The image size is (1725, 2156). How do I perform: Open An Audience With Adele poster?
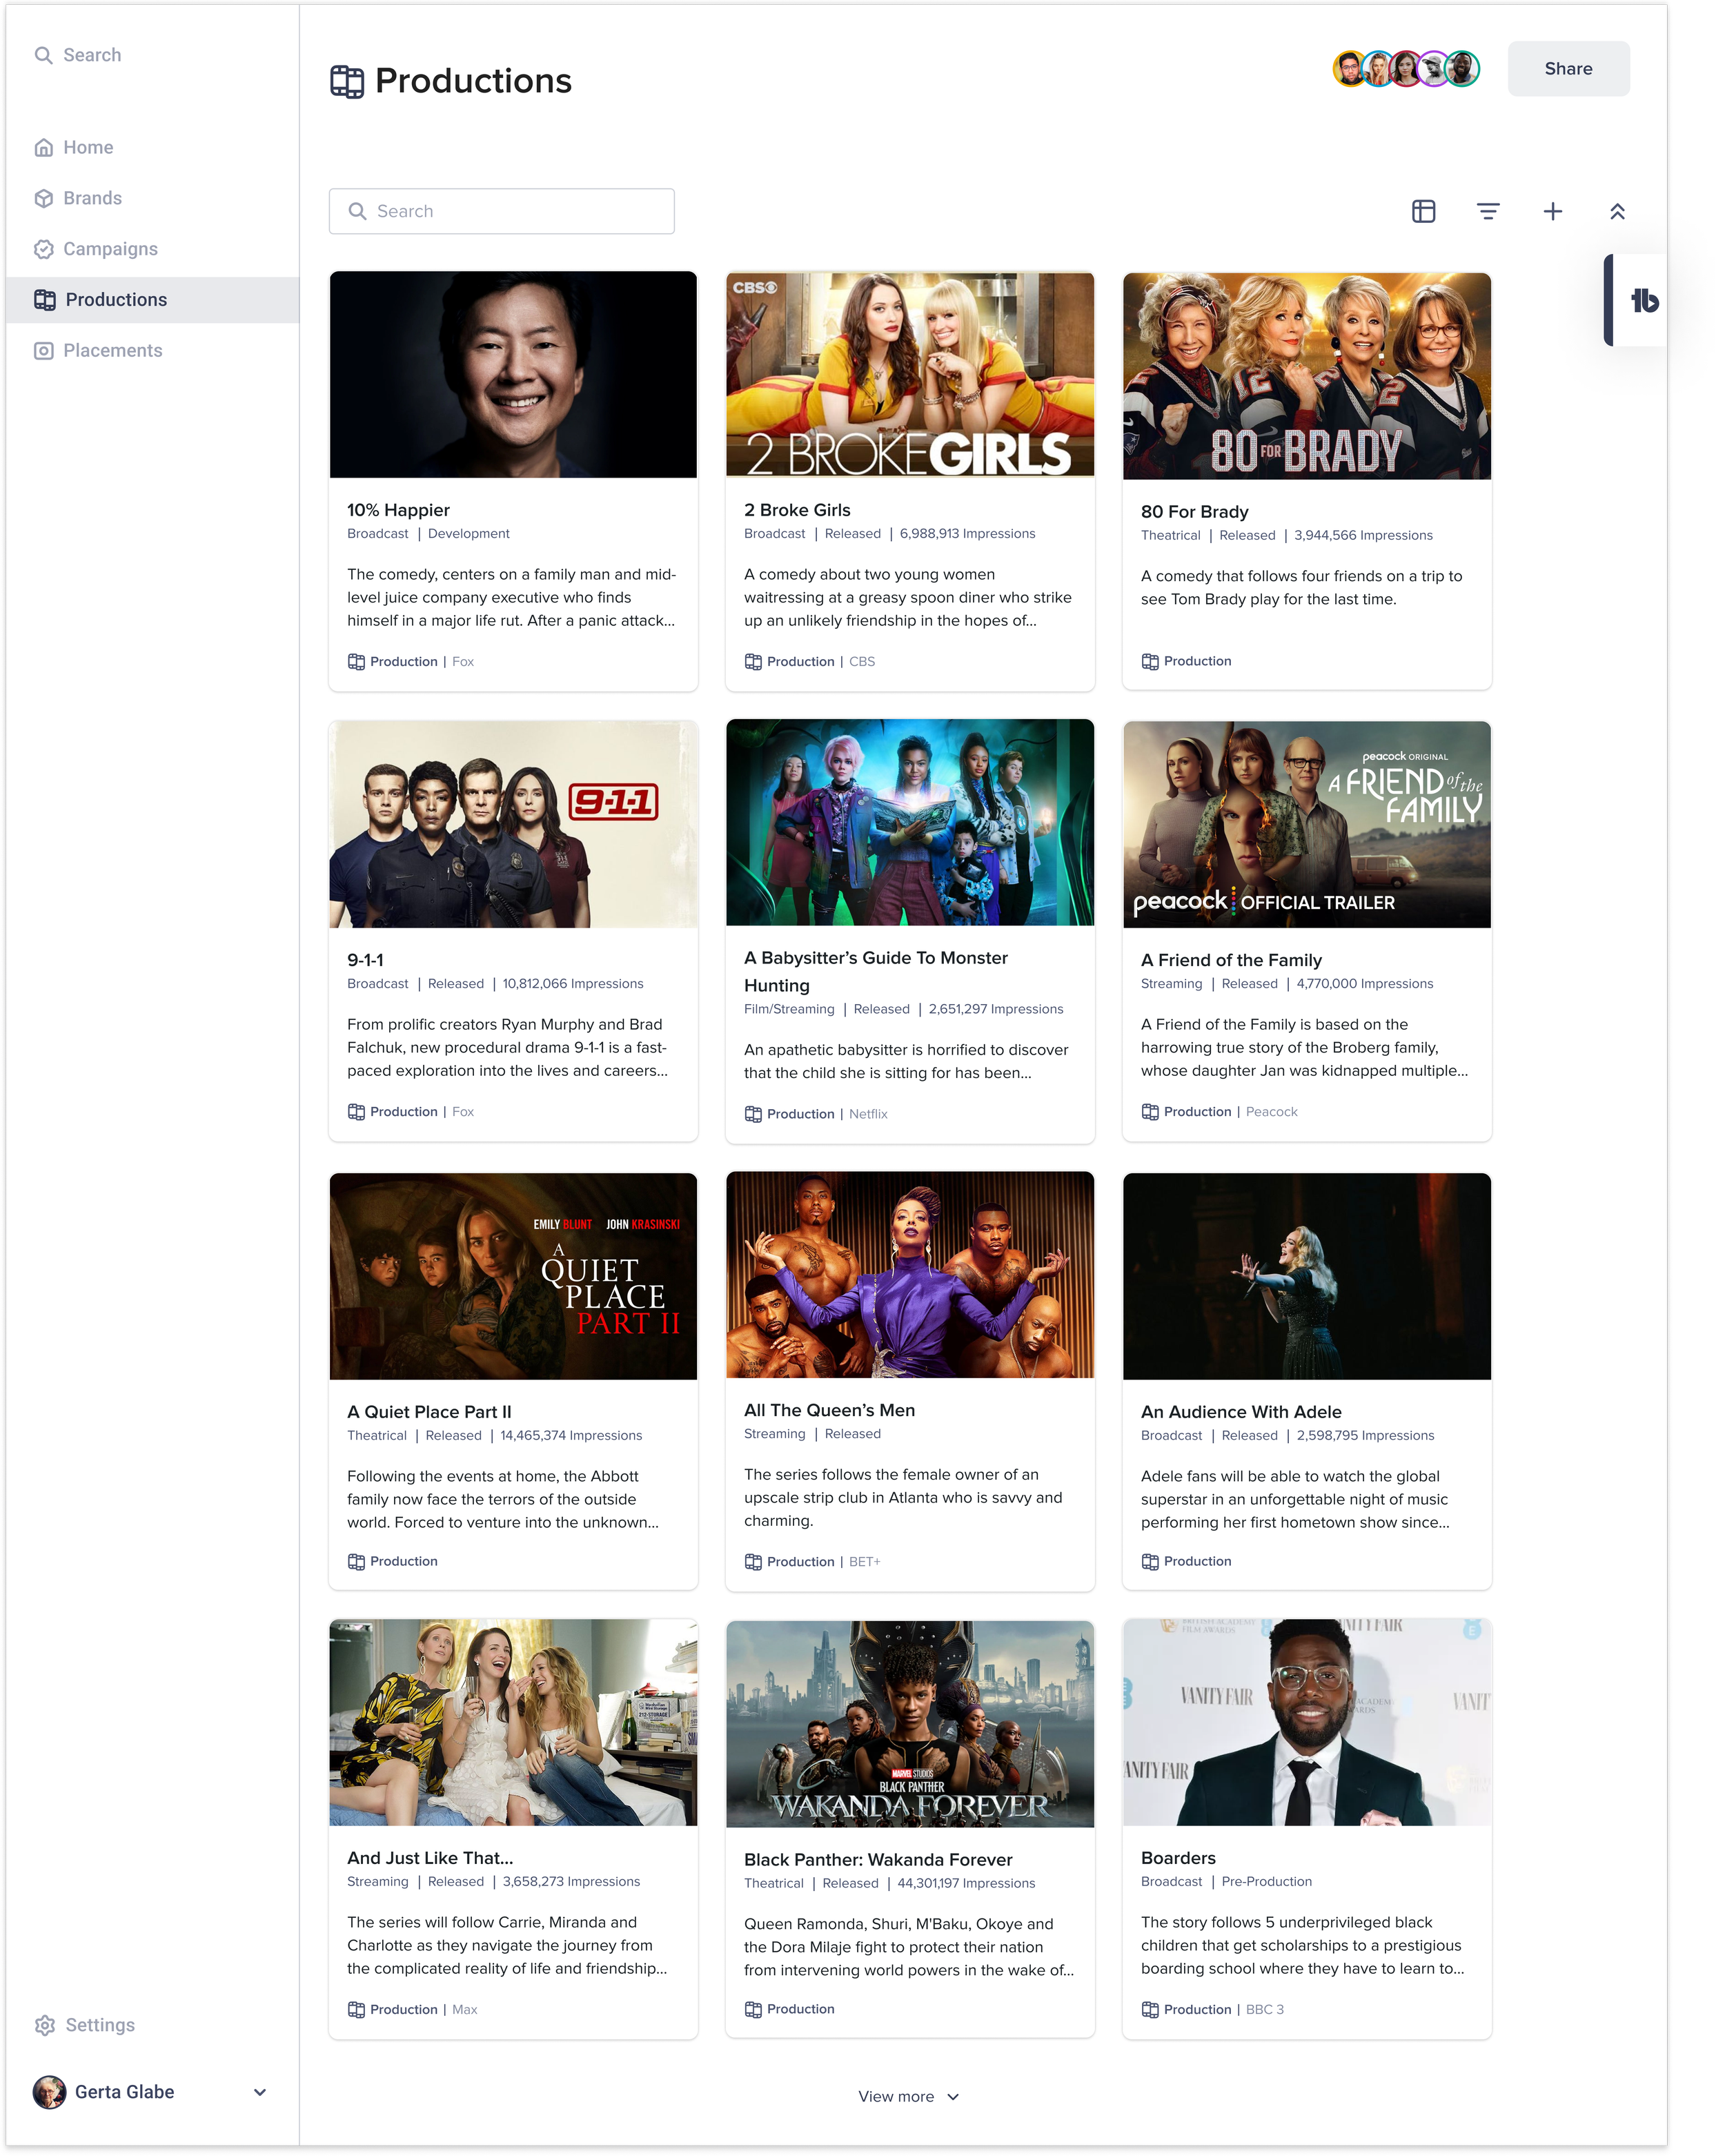tap(1306, 1276)
